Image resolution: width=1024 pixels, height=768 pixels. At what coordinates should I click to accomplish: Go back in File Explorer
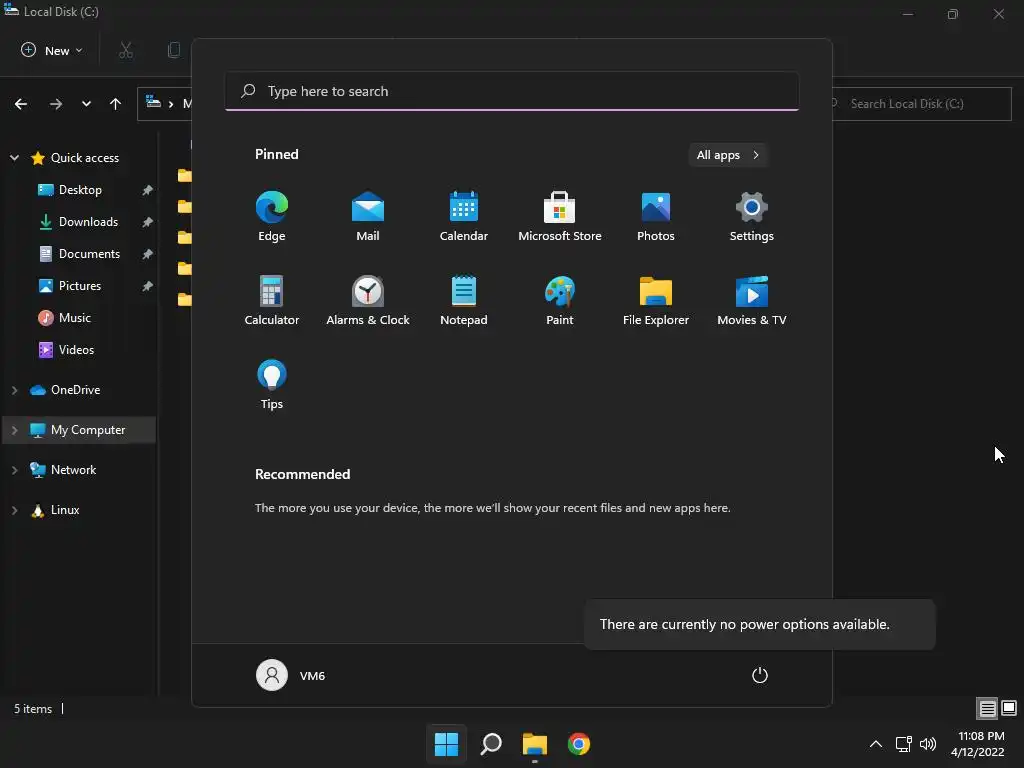pyautogui.click(x=21, y=104)
